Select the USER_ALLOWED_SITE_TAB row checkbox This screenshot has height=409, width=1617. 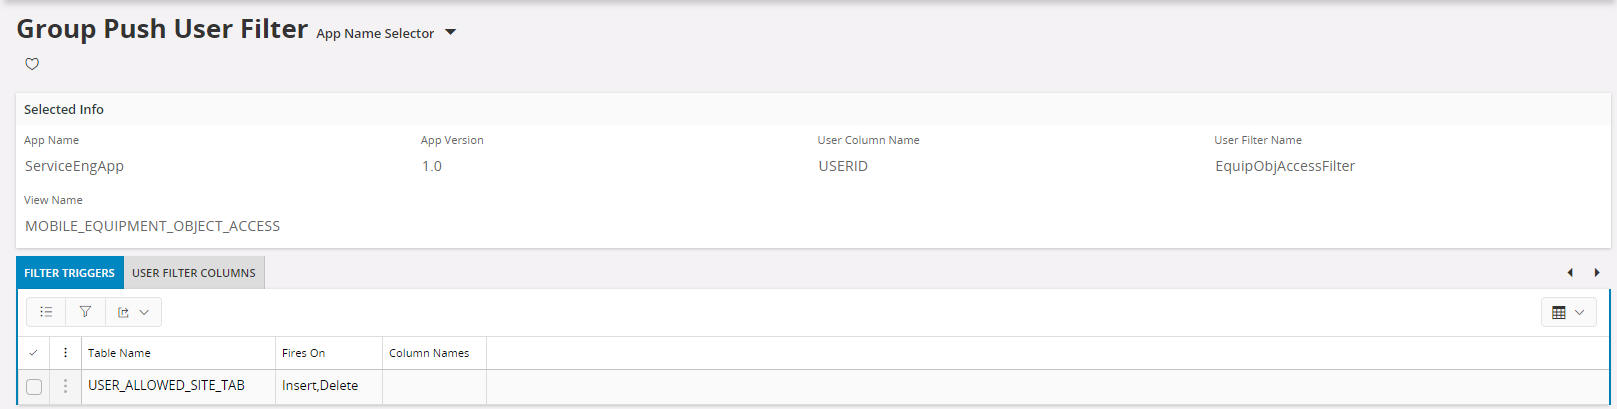34,387
